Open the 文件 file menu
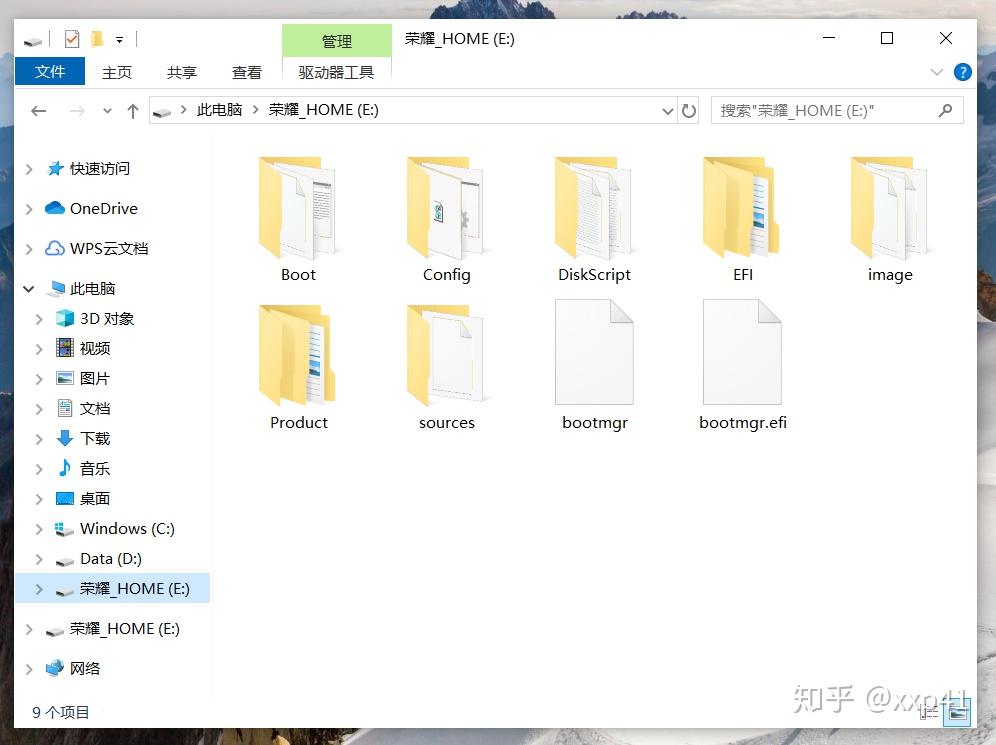Image resolution: width=996 pixels, height=745 pixels. (50, 71)
